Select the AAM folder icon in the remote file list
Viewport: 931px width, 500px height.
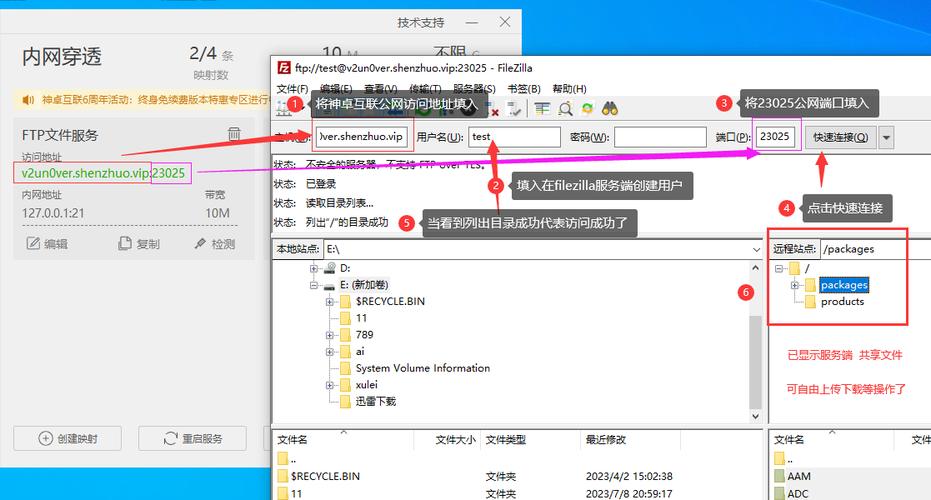pyautogui.click(x=780, y=476)
